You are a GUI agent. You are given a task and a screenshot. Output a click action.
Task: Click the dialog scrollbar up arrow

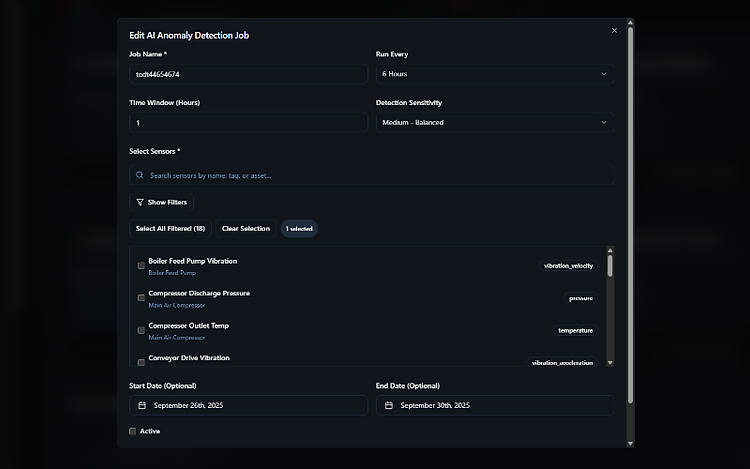pos(630,22)
